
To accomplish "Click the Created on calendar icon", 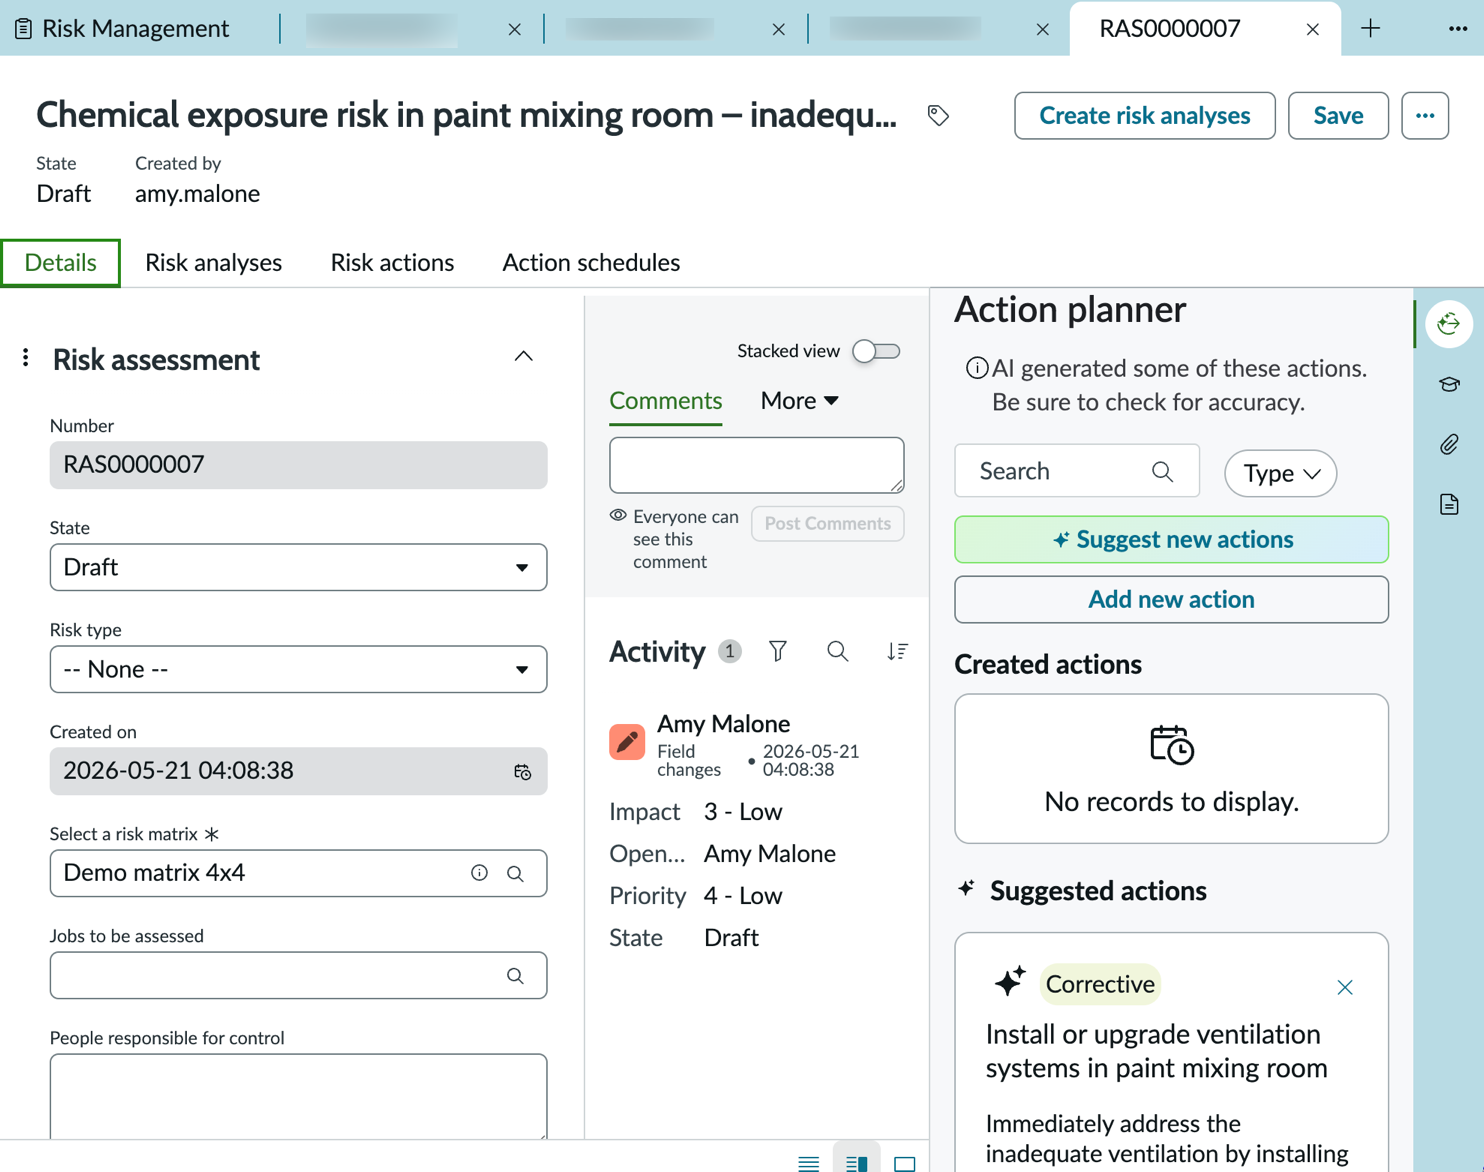I will [522, 772].
